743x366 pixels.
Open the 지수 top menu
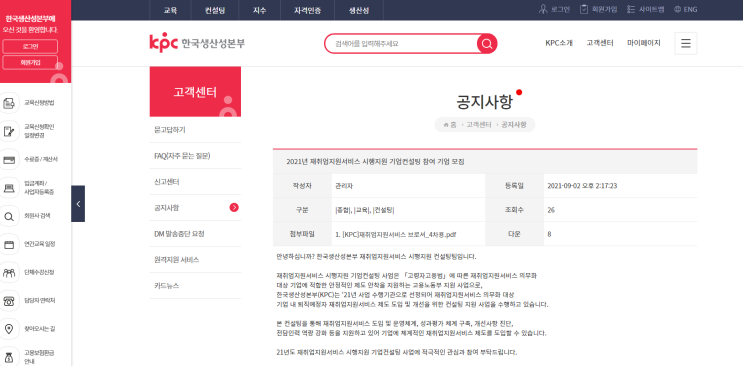click(260, 10)
